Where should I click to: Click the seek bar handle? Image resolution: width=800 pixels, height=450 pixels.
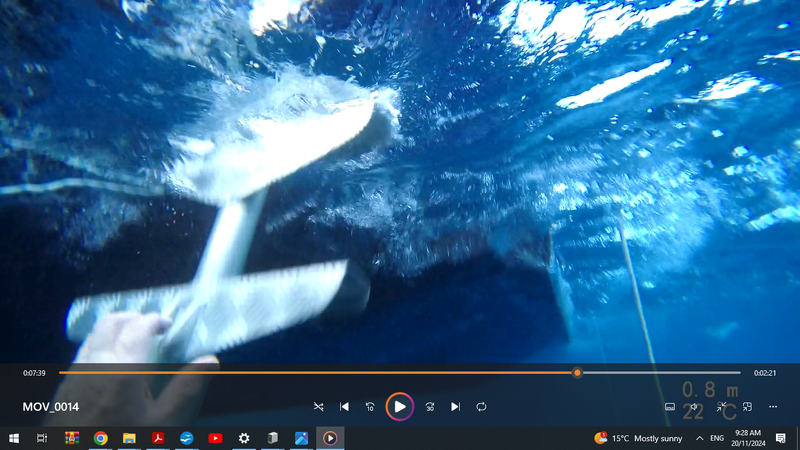577,373
